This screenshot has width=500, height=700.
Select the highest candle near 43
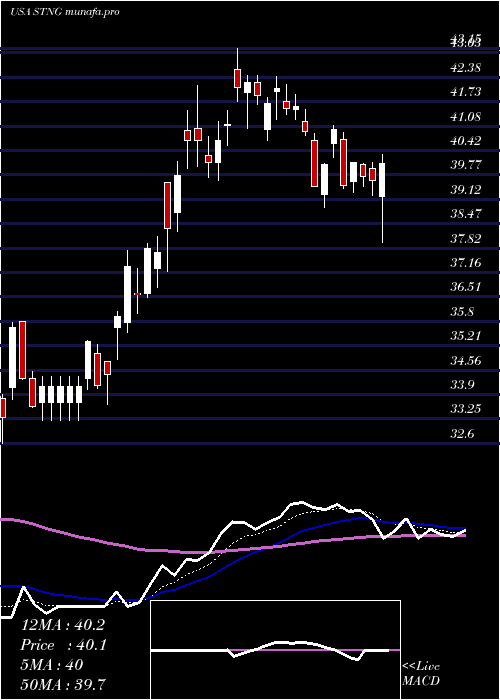pyautogui.click(x=238, y=75)
